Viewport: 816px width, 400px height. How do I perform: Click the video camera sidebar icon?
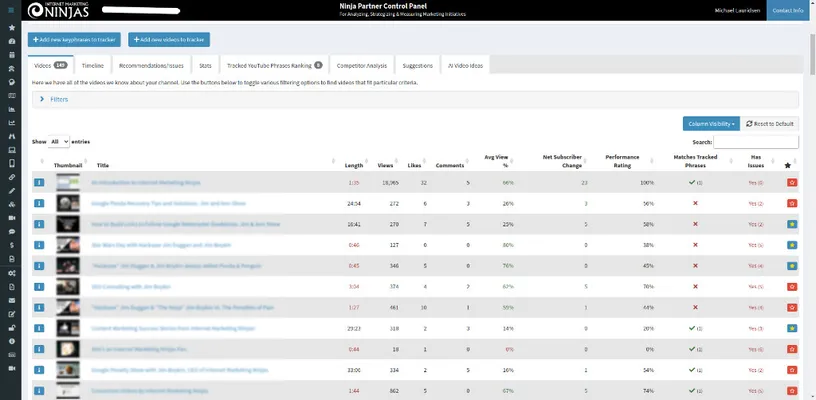11,217
